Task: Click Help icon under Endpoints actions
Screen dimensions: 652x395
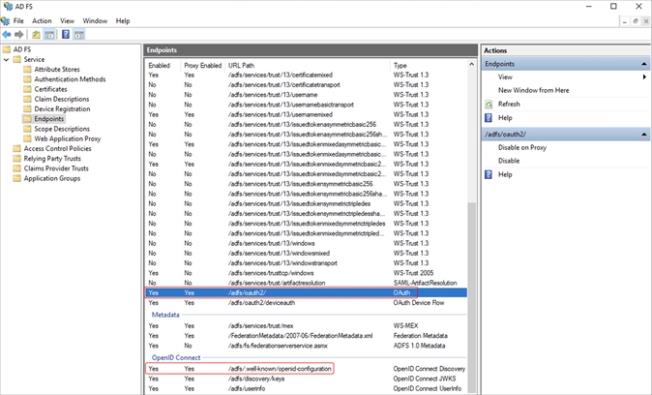Action: click(x=489, y=118)
